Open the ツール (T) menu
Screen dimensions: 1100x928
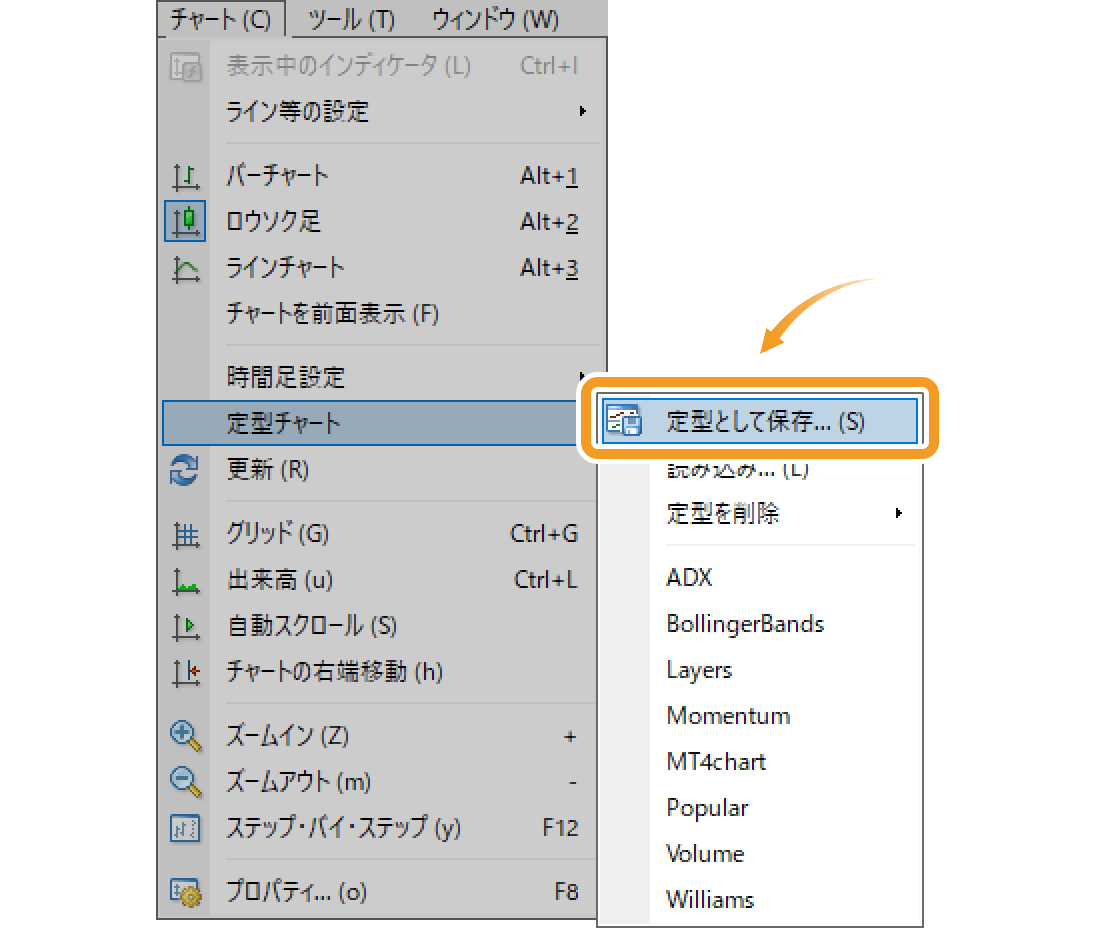(x=351, y=20)
